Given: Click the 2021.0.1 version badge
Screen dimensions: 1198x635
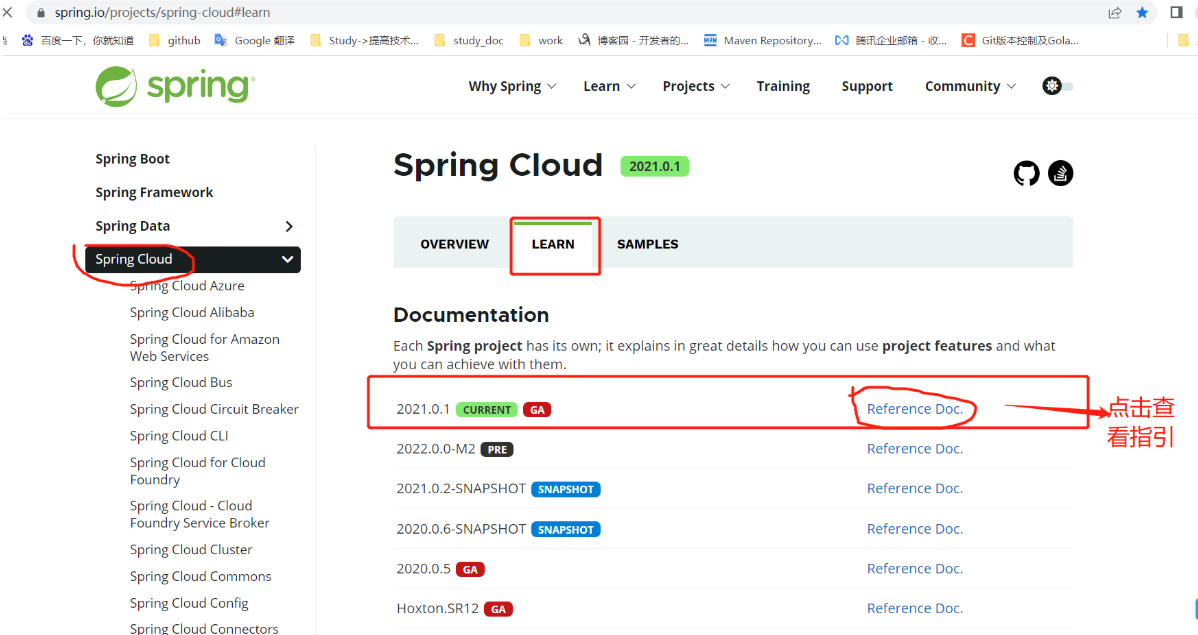Looking at the screenshot, I should [654, 167].
